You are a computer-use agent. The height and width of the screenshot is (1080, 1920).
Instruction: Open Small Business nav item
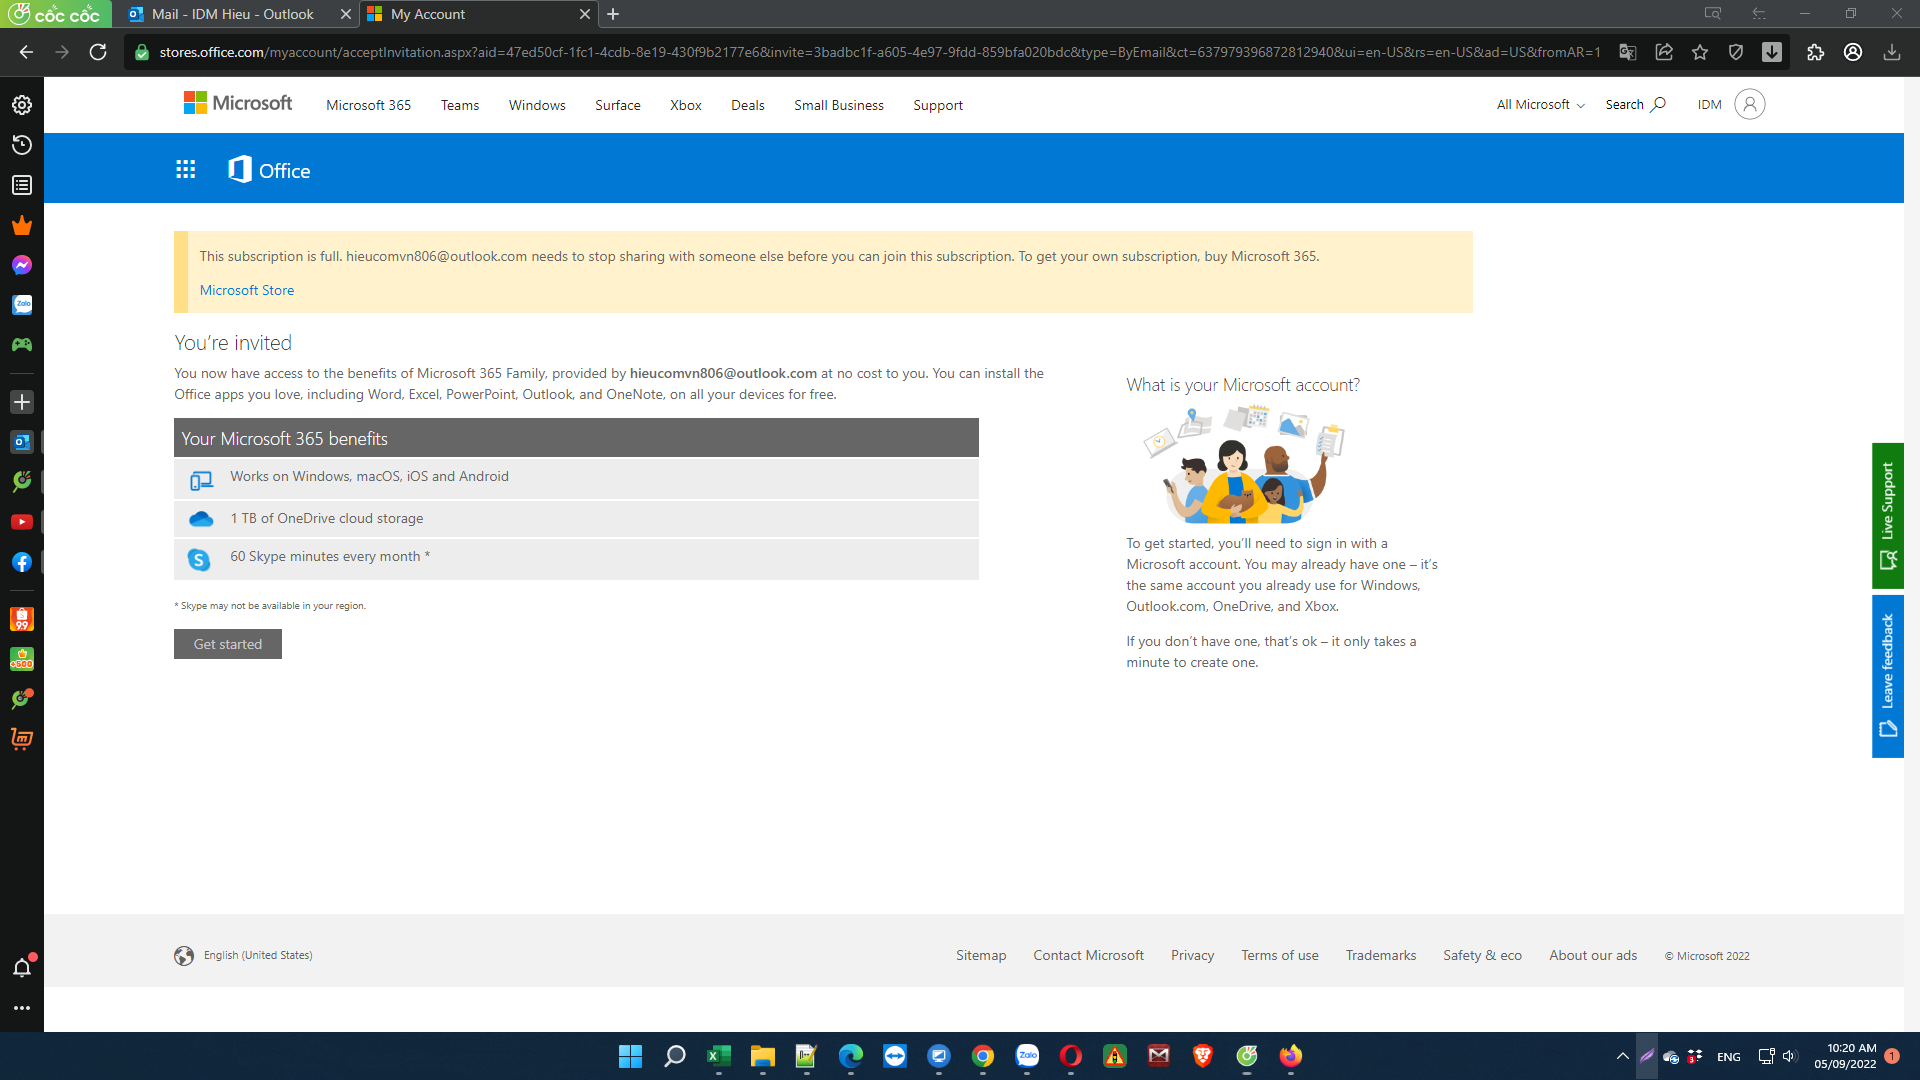[839, 105]
